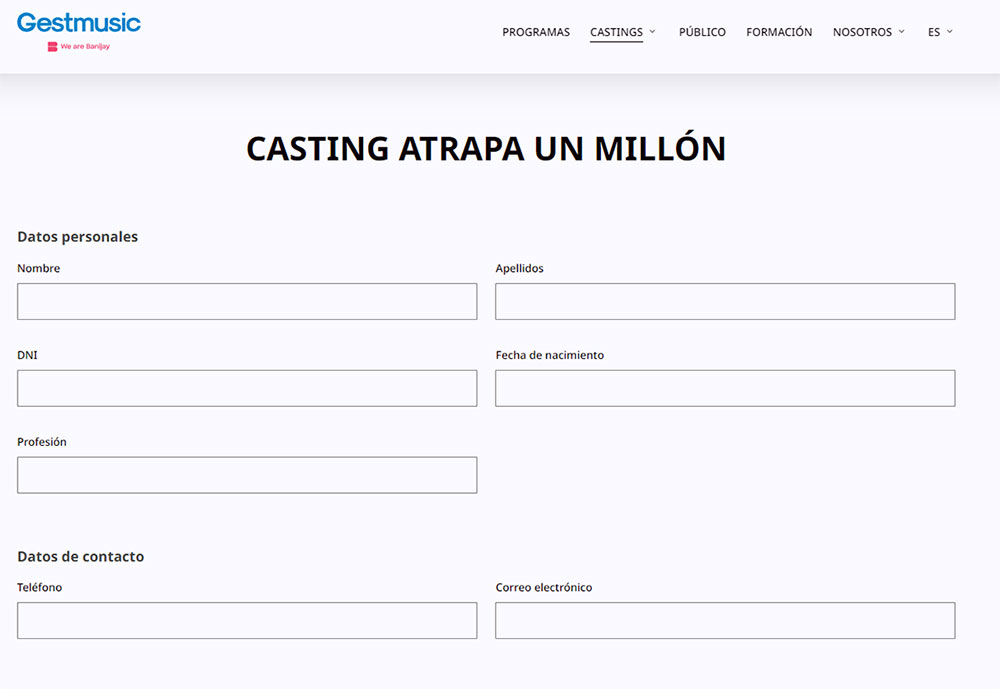Click the Fecha de nacimiento field

(725, 388)
